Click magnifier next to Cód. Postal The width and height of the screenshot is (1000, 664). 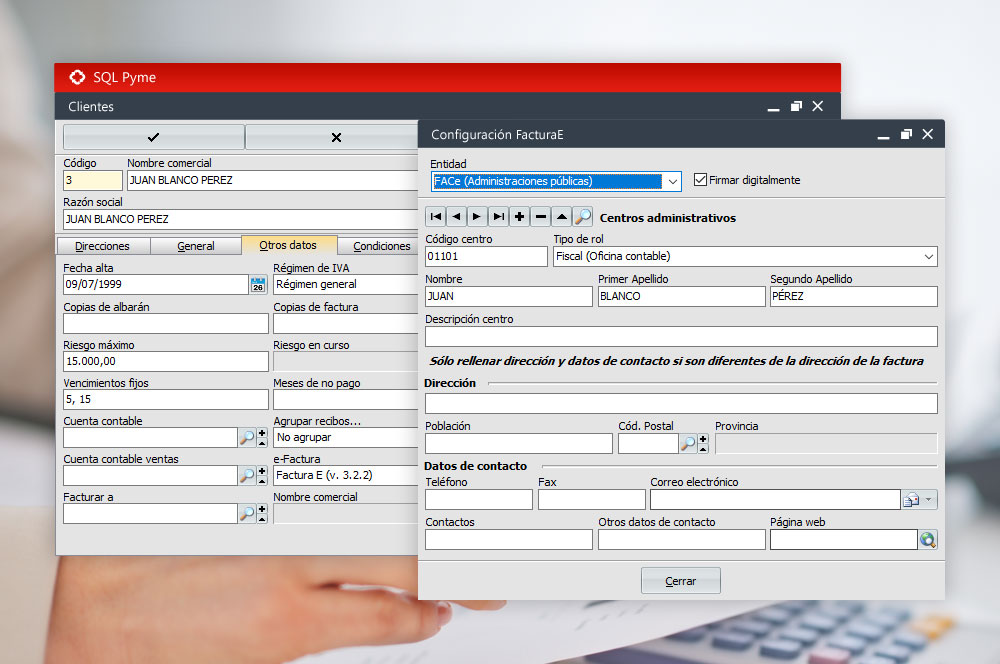pyautogui.click(x=689, y=444)
